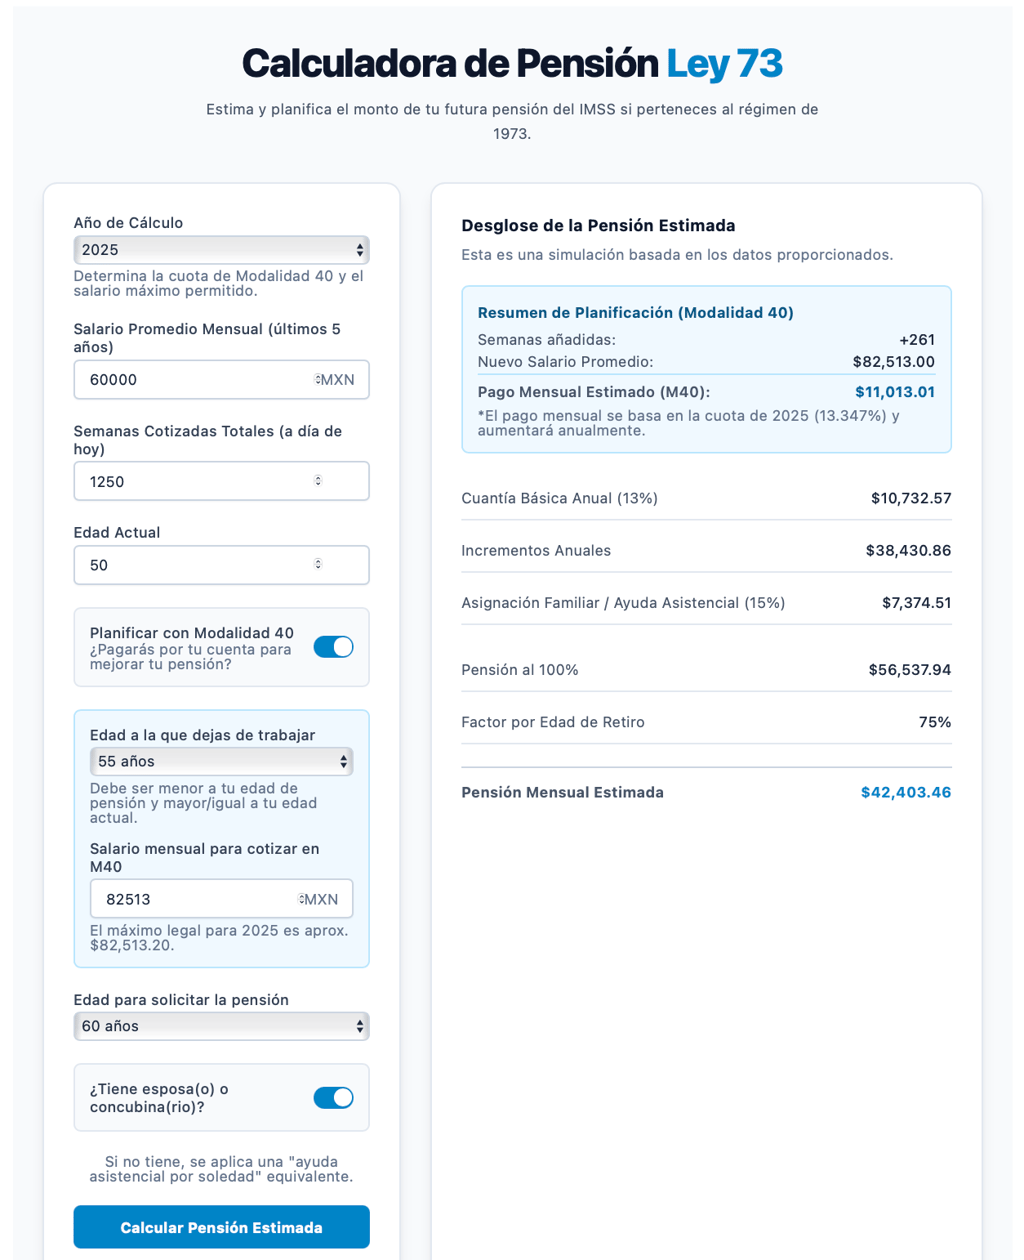Click spinner arrows in Semanas Cotizadas field

click(318, 481)
